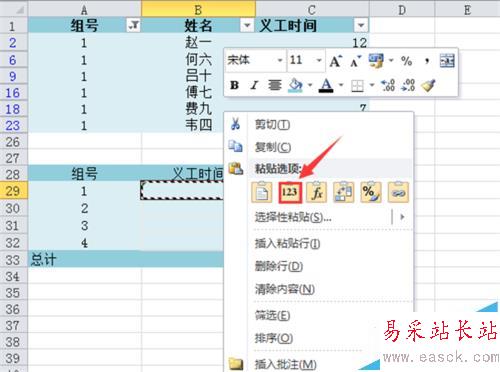The height and width of the screenshot is (372, 500).
Task: Click the Copy icon in context menu
Action: [x=235, y=146]
